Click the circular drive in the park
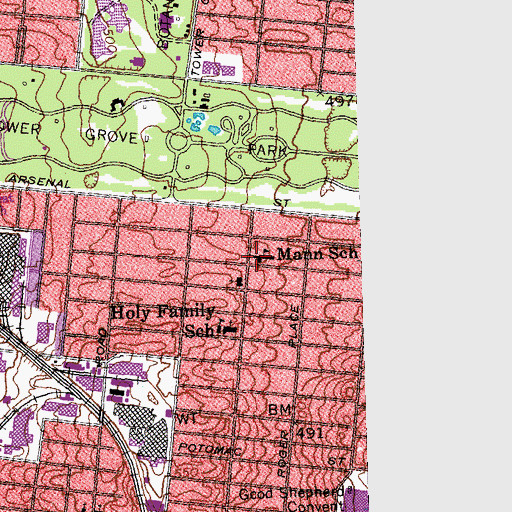This screenshot has width=512, height=512. point(178,142)
